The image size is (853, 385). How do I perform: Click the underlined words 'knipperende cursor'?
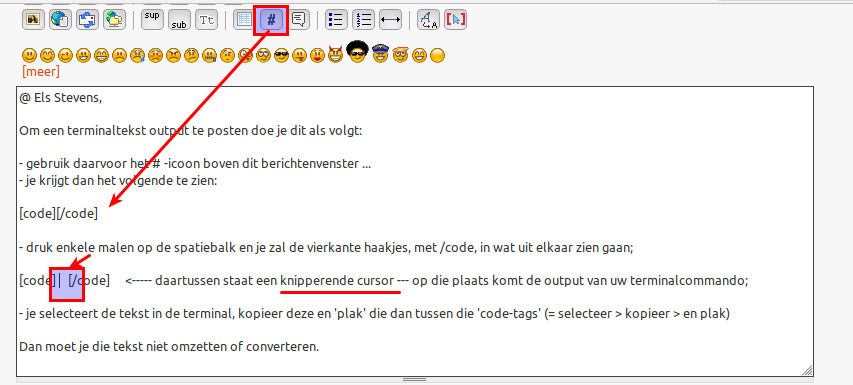pos(337,281)
